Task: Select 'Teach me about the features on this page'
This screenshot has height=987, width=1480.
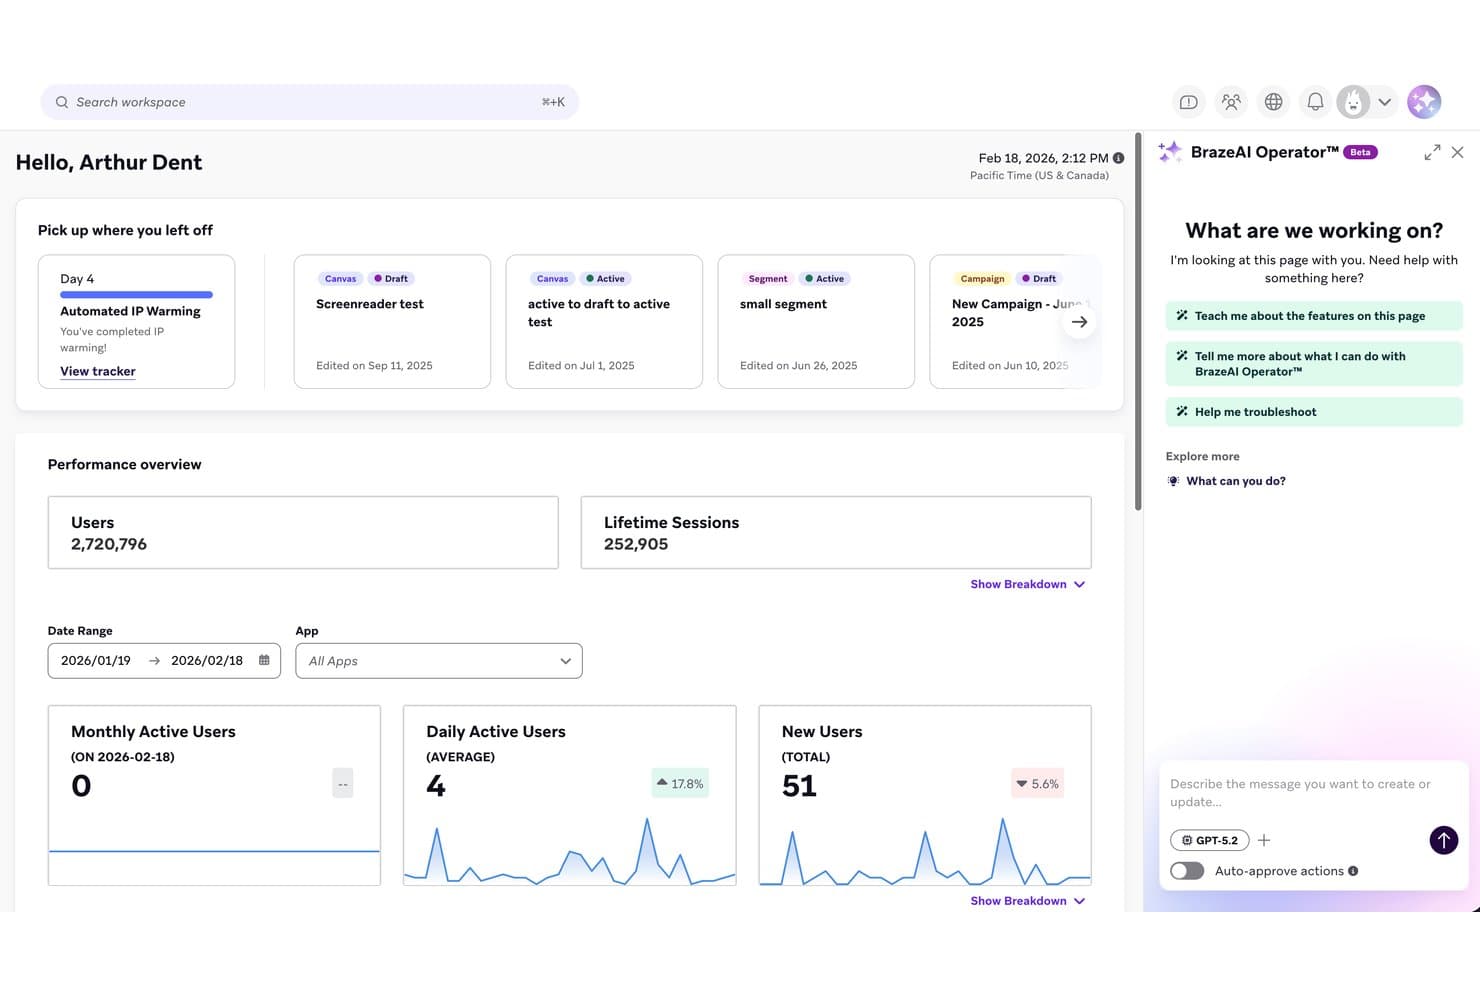Action: pyautogui.click(x=1314, y=316)
